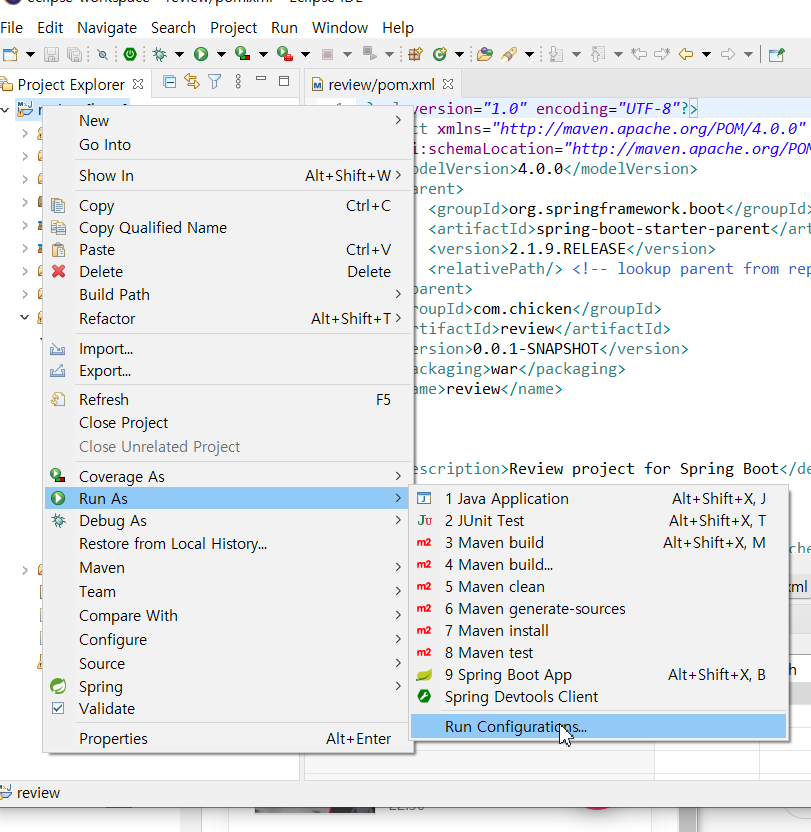Screen dimensions: 811x832
Task: Maximize the Project Explorer view
Action: [x=284, y=82]
